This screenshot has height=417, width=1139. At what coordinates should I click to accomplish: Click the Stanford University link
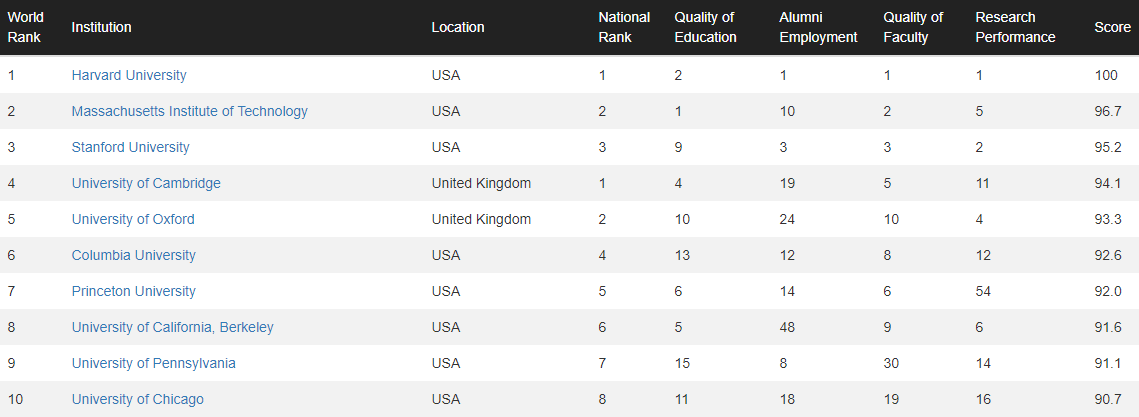131,147
